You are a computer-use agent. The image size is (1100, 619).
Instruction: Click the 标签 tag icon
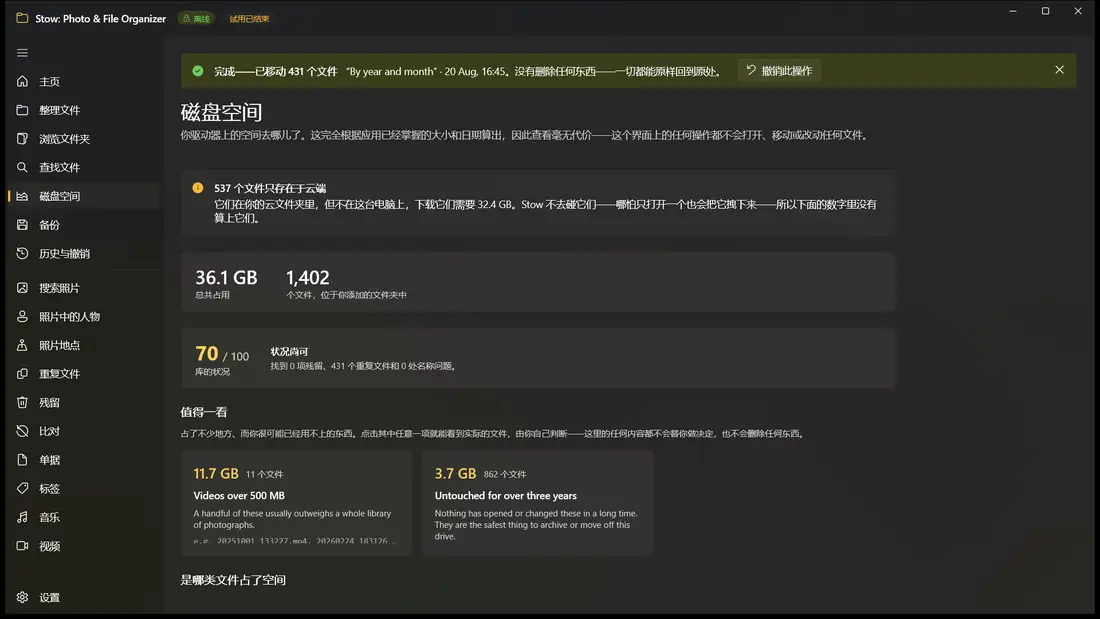click(x=22, y=488)
